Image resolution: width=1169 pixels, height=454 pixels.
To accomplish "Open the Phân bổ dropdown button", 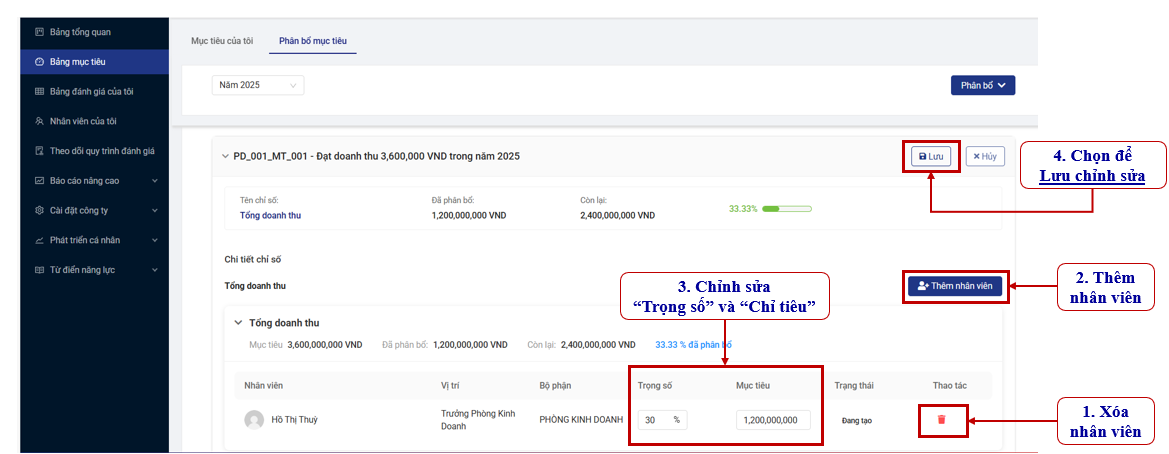I will 982,85.
